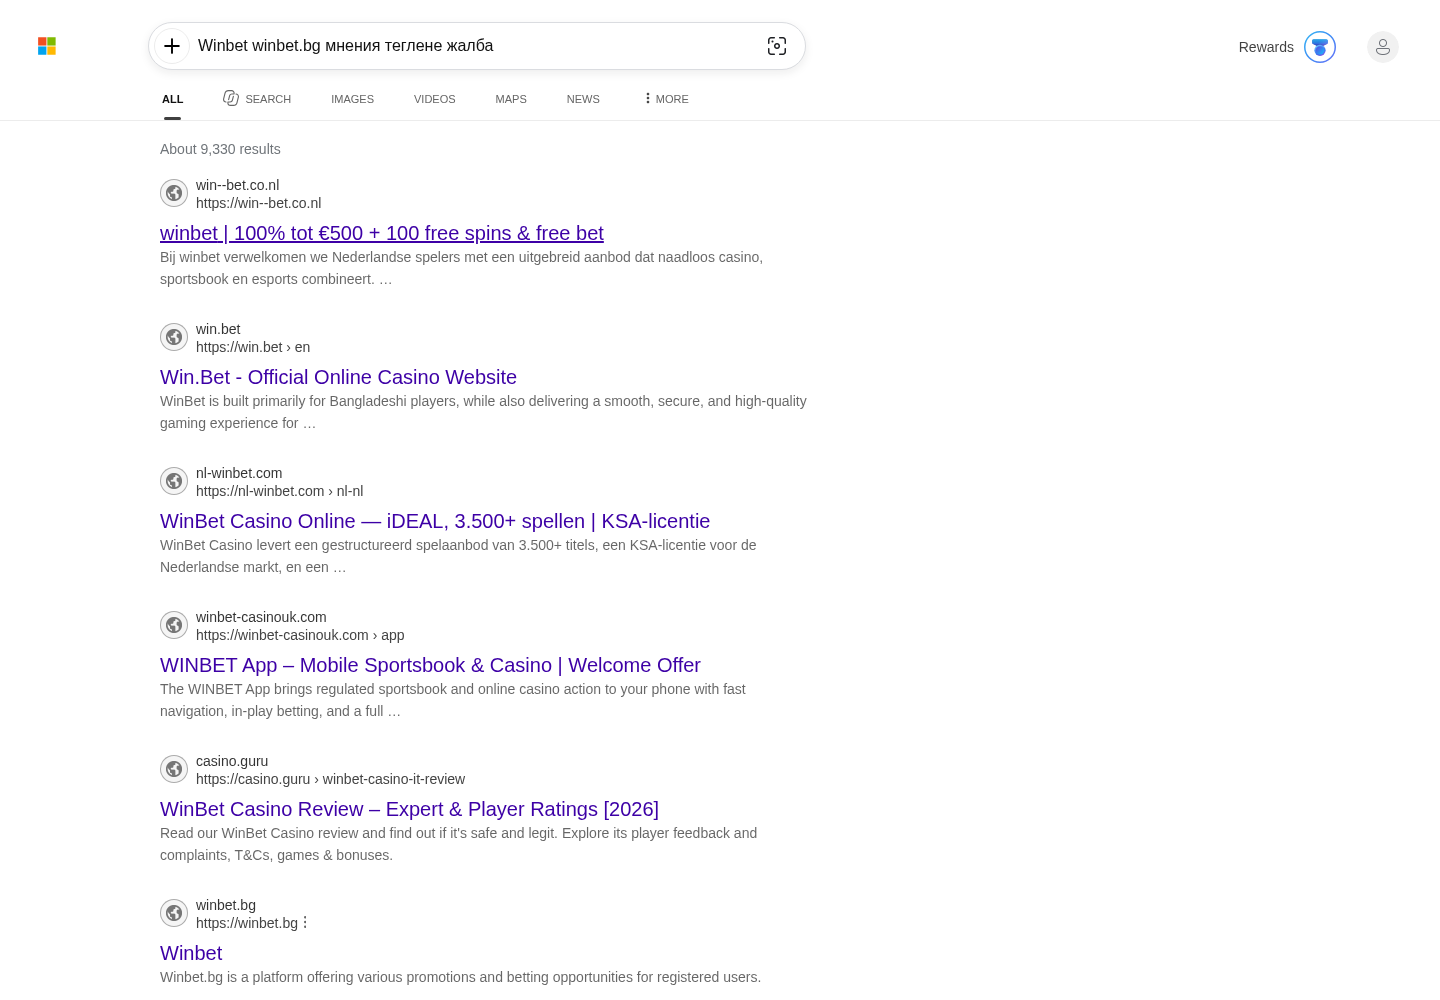The image size is (1440, 1000).
Task: Click site name 'casino.guru'
Action: point(232,761)
